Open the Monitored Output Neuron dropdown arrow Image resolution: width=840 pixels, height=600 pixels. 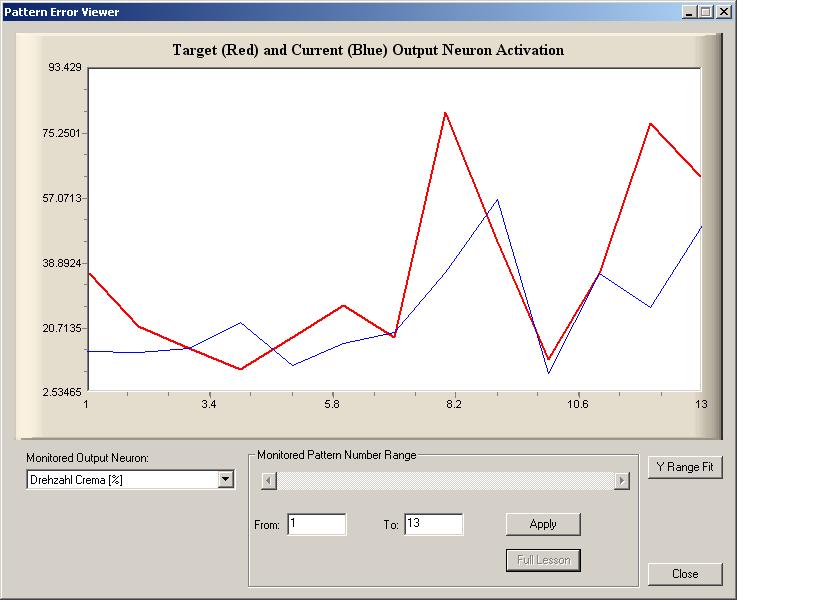click(x=226, y=480)
